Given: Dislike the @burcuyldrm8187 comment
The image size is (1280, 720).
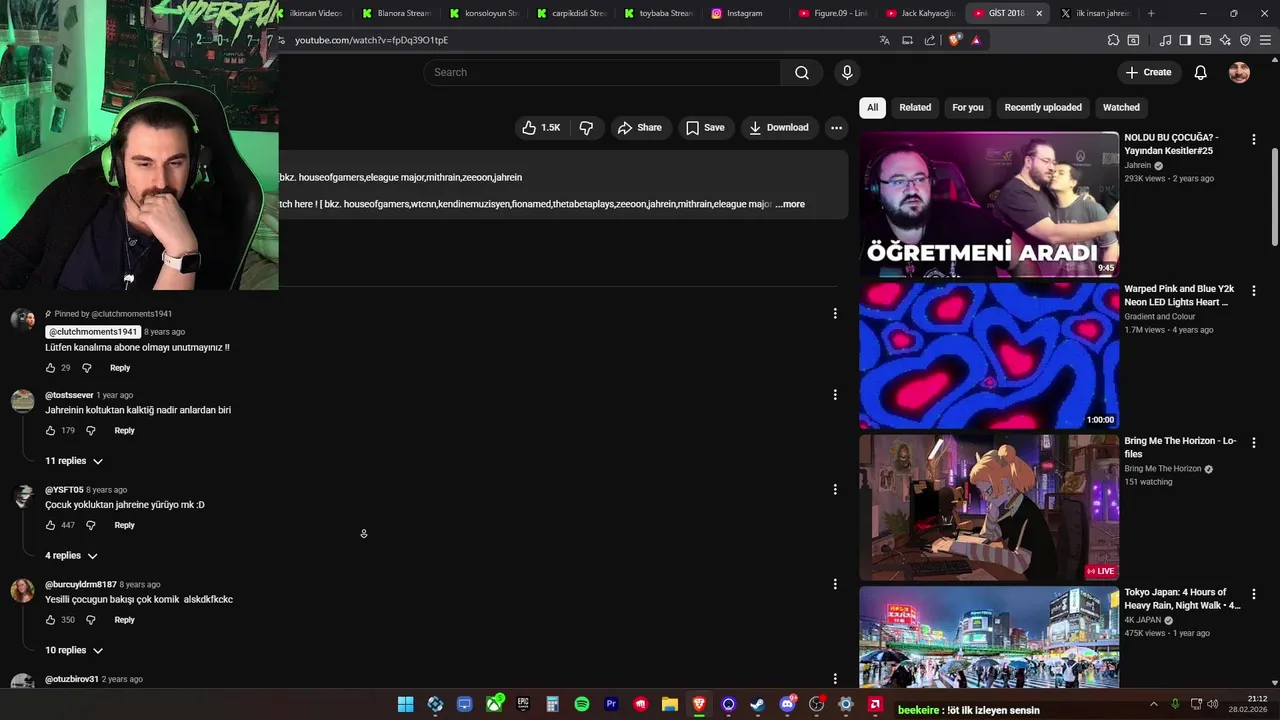Looking at the screenshot, I should (90, 620).
